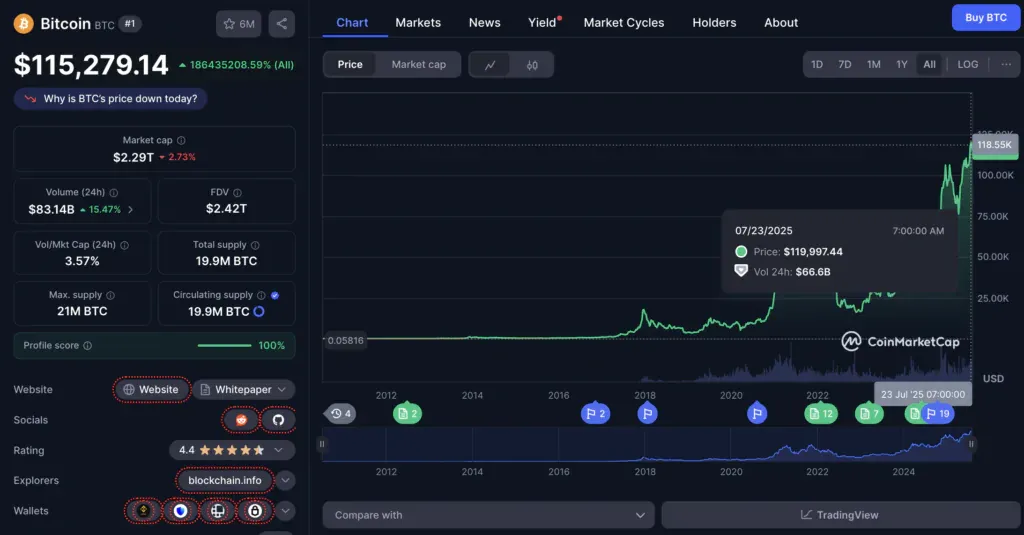Viewport: 1024px width, 535px height.
Task: Click the Volume (24h) info icon
Action: tap(114, 193)
